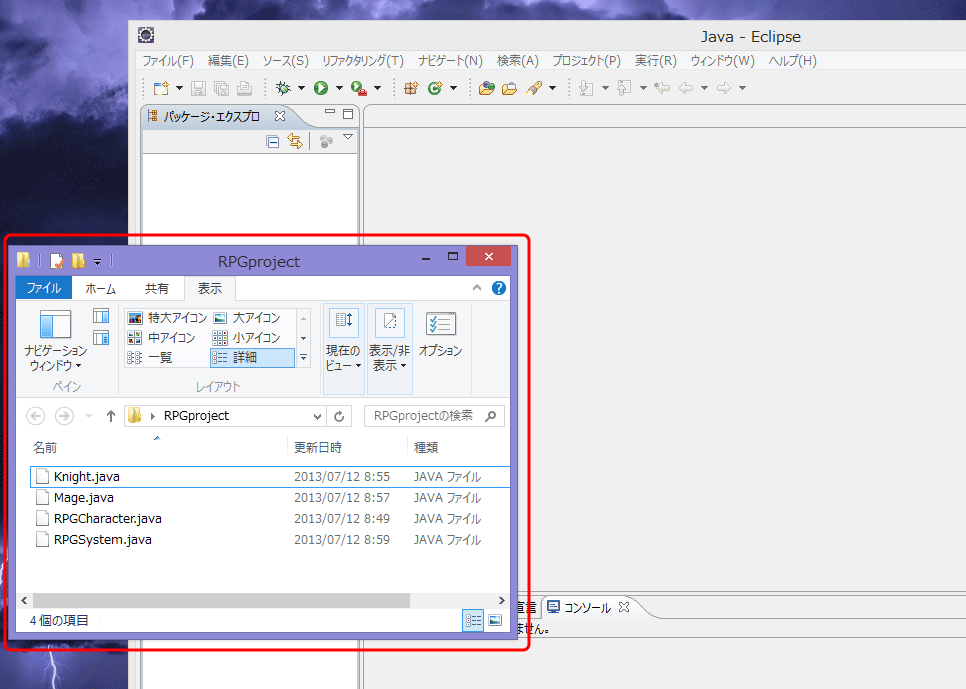Click the Save All icon in Eclipse toolbar

click(x=221, y=88)
